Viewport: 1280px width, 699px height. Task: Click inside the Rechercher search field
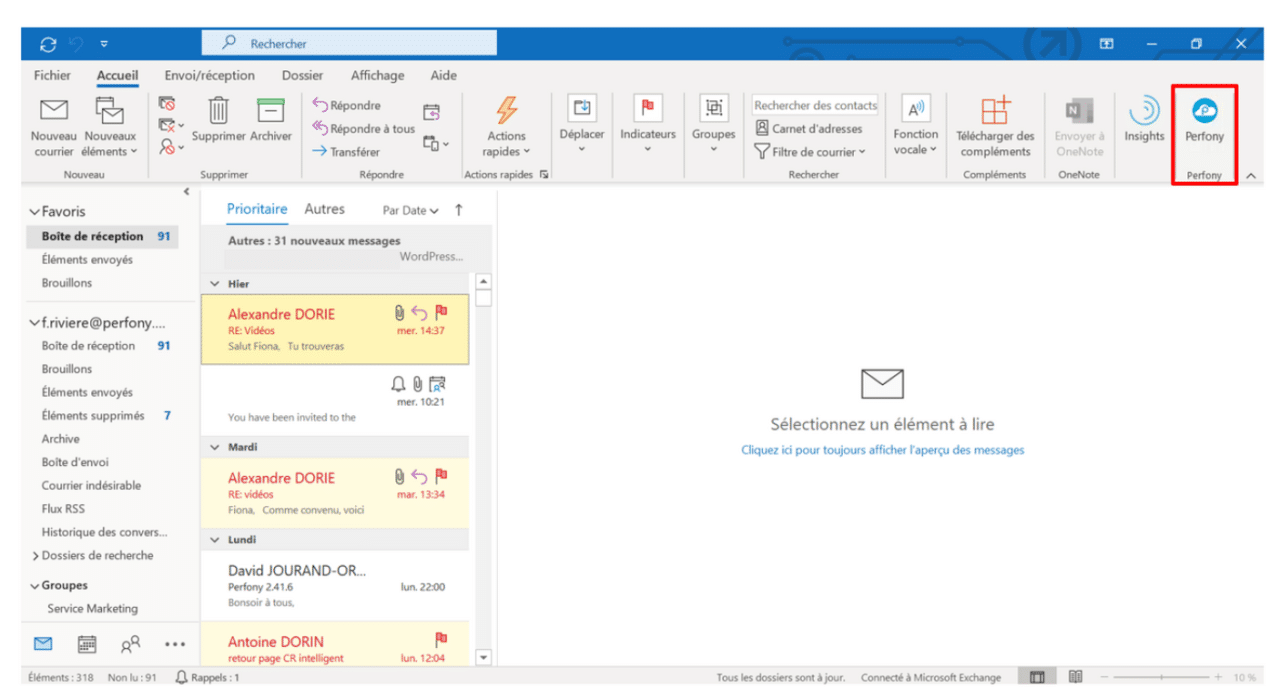click(x=348, y=42)
